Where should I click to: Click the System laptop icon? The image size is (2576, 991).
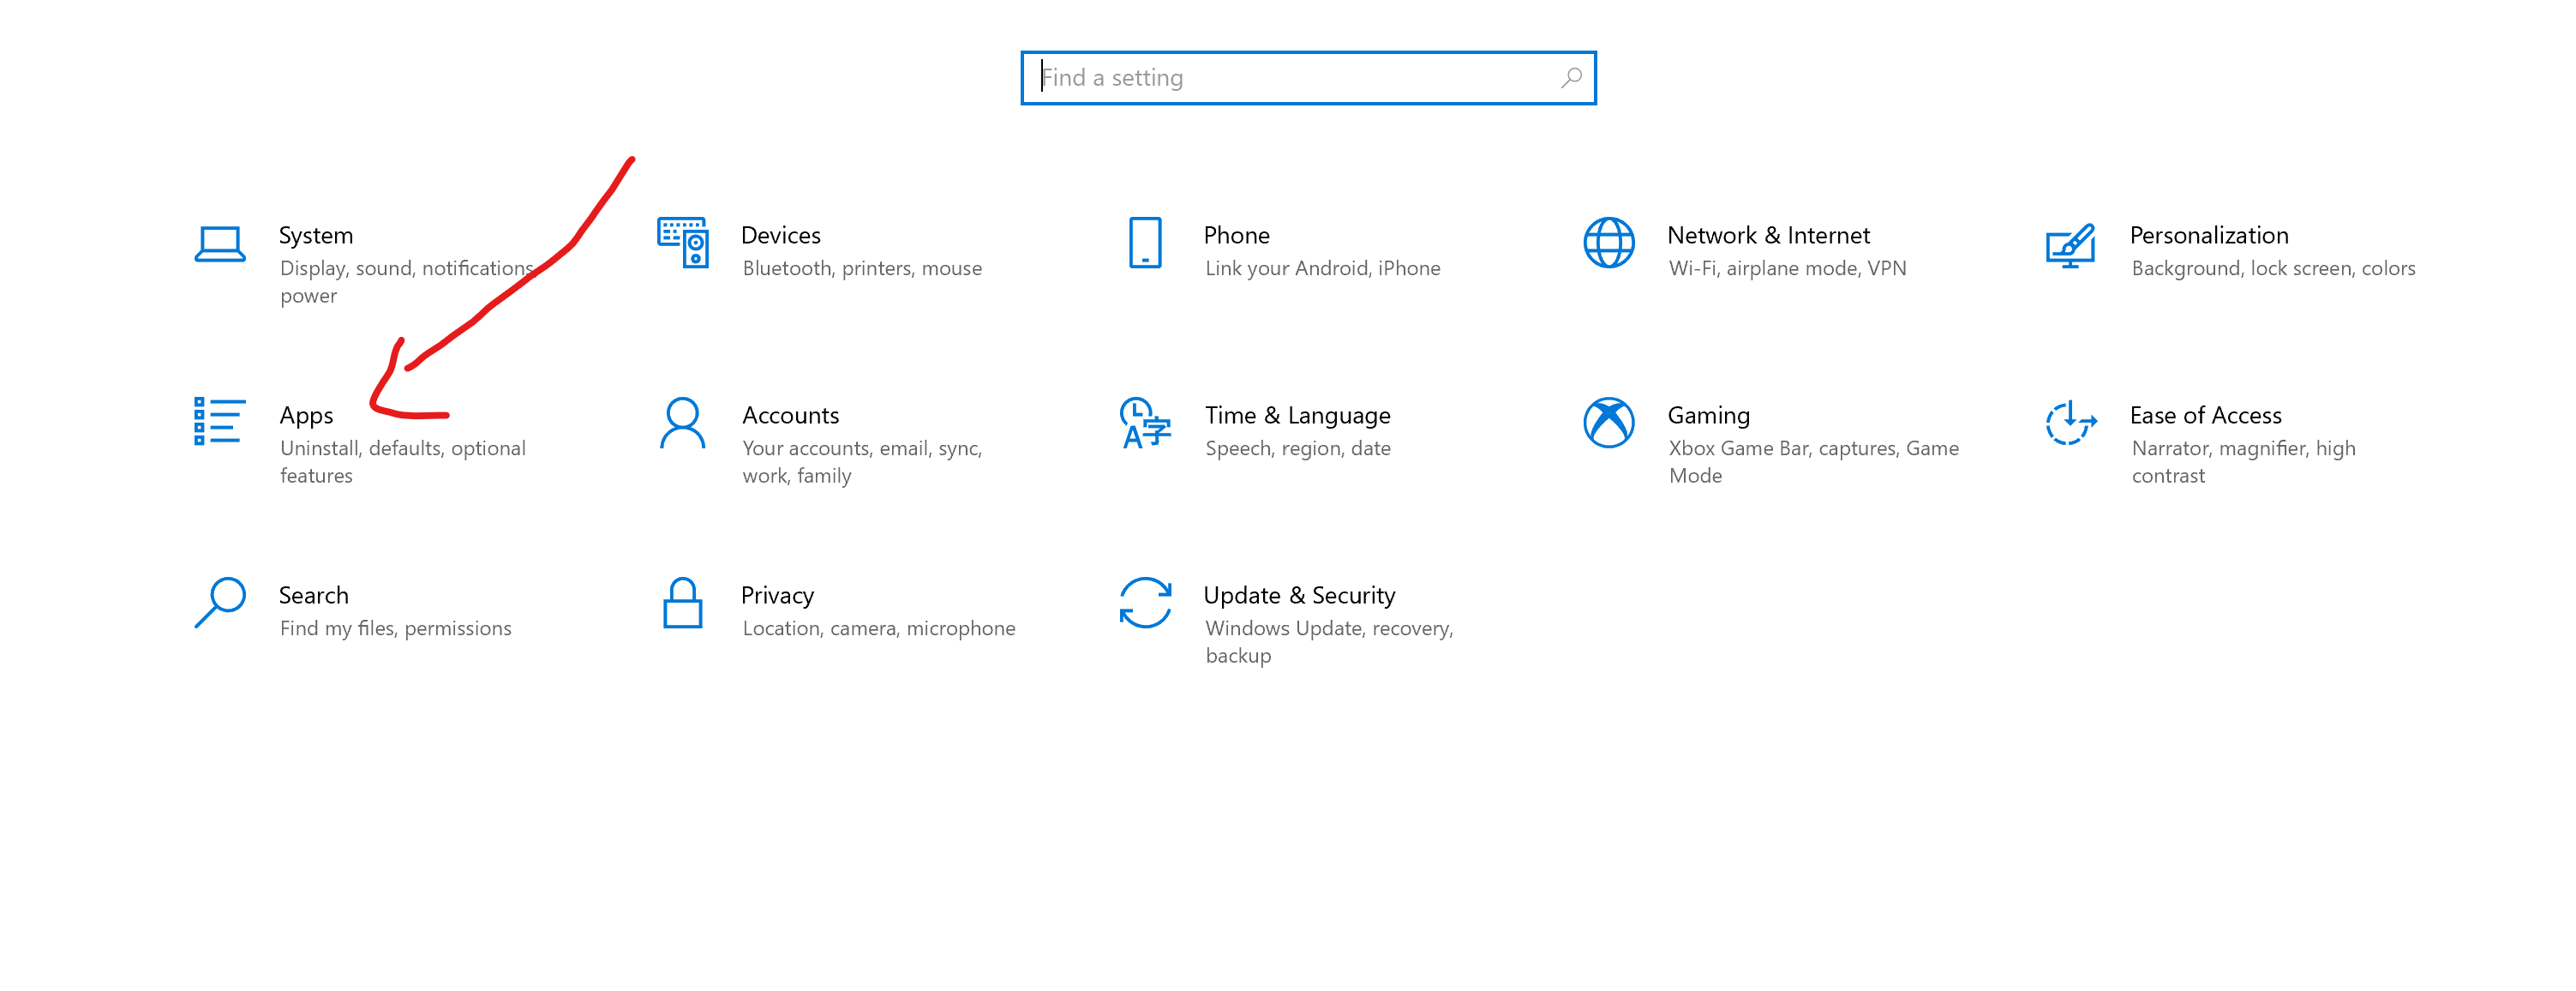(x=220, y=244)
